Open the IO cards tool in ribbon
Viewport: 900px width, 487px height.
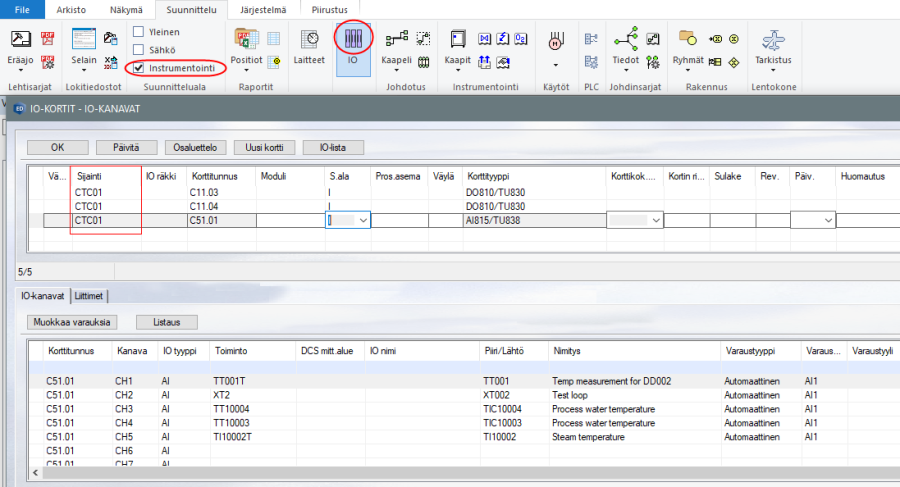click(x=352, y=41)
